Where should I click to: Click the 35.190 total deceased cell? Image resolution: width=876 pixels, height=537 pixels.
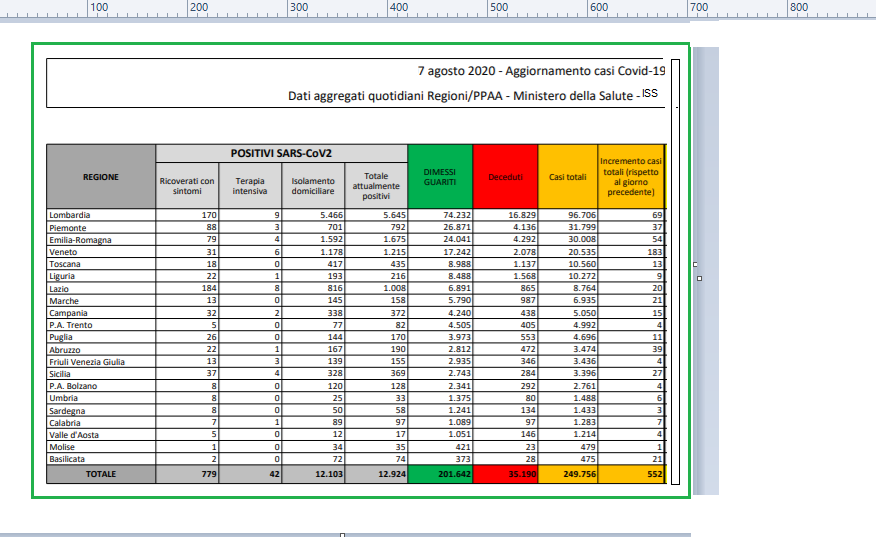click(506, 474)
